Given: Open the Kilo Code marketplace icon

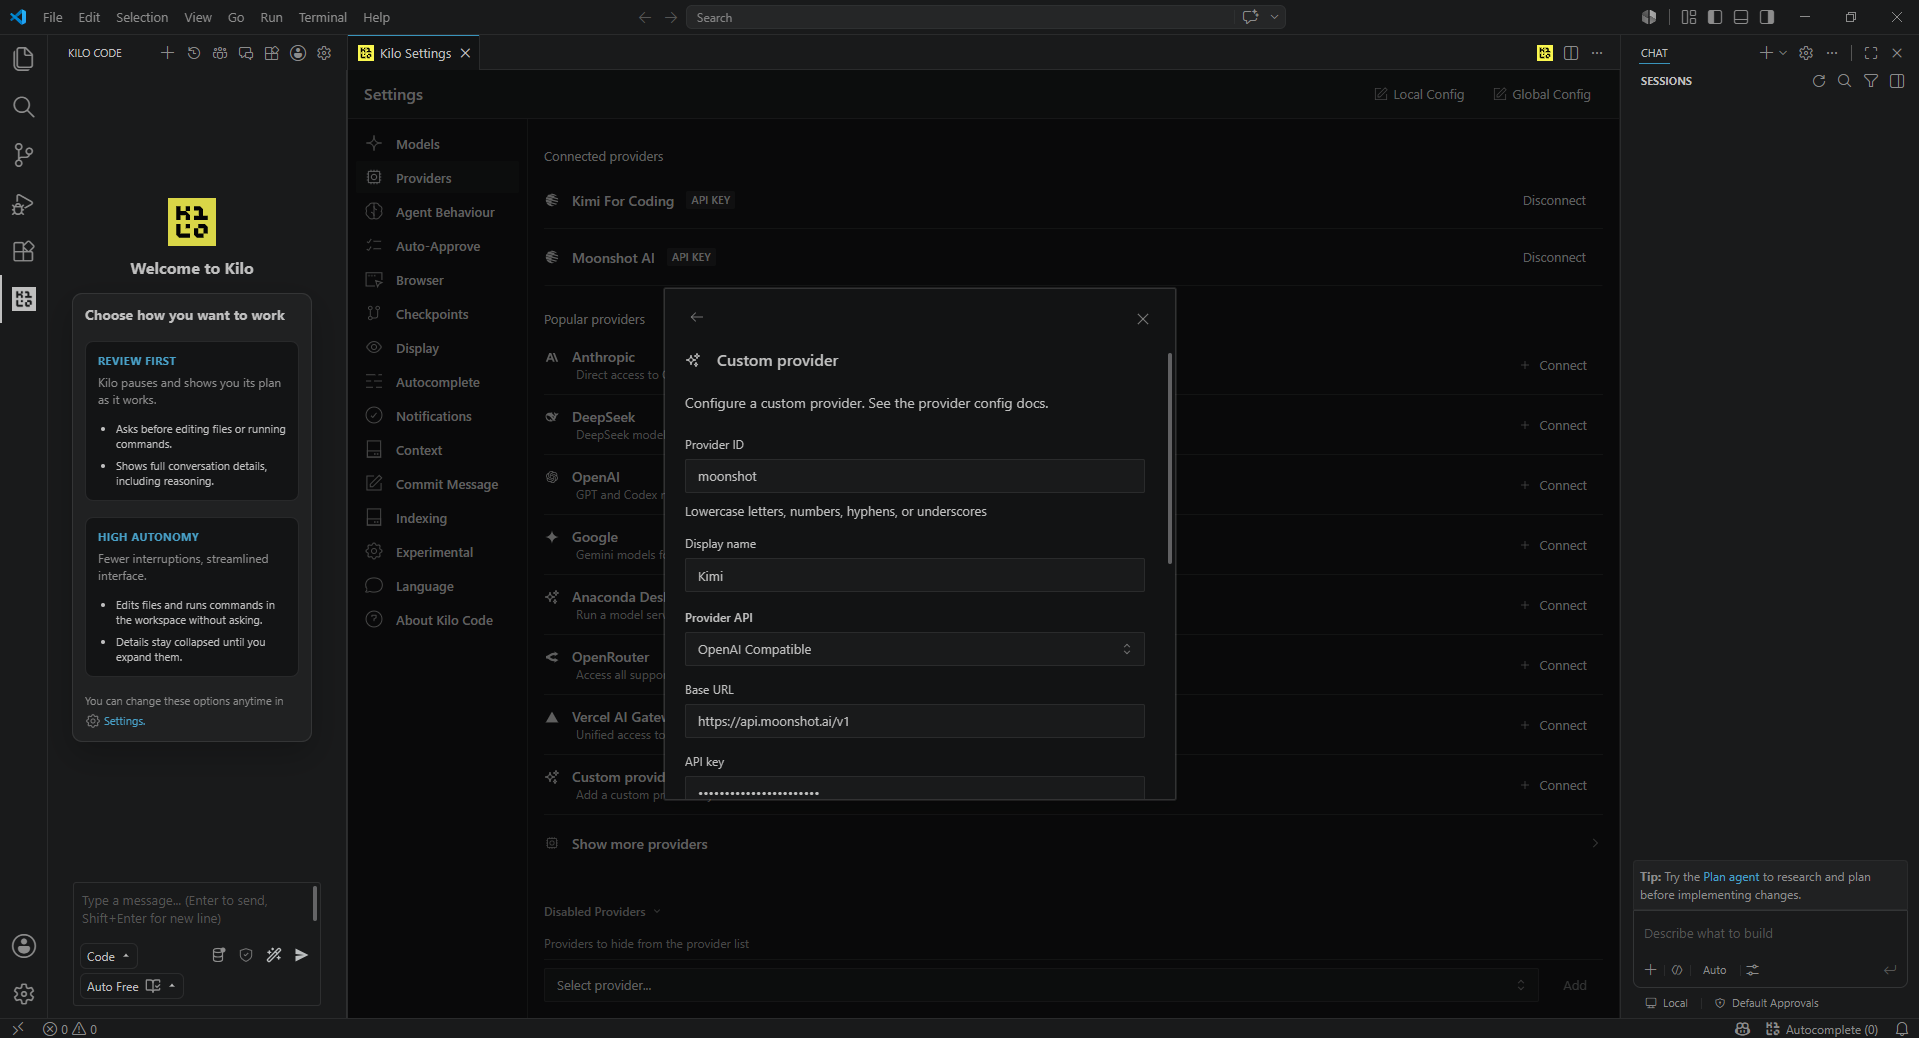Looking at the screenshot, I should coord(271,53).
